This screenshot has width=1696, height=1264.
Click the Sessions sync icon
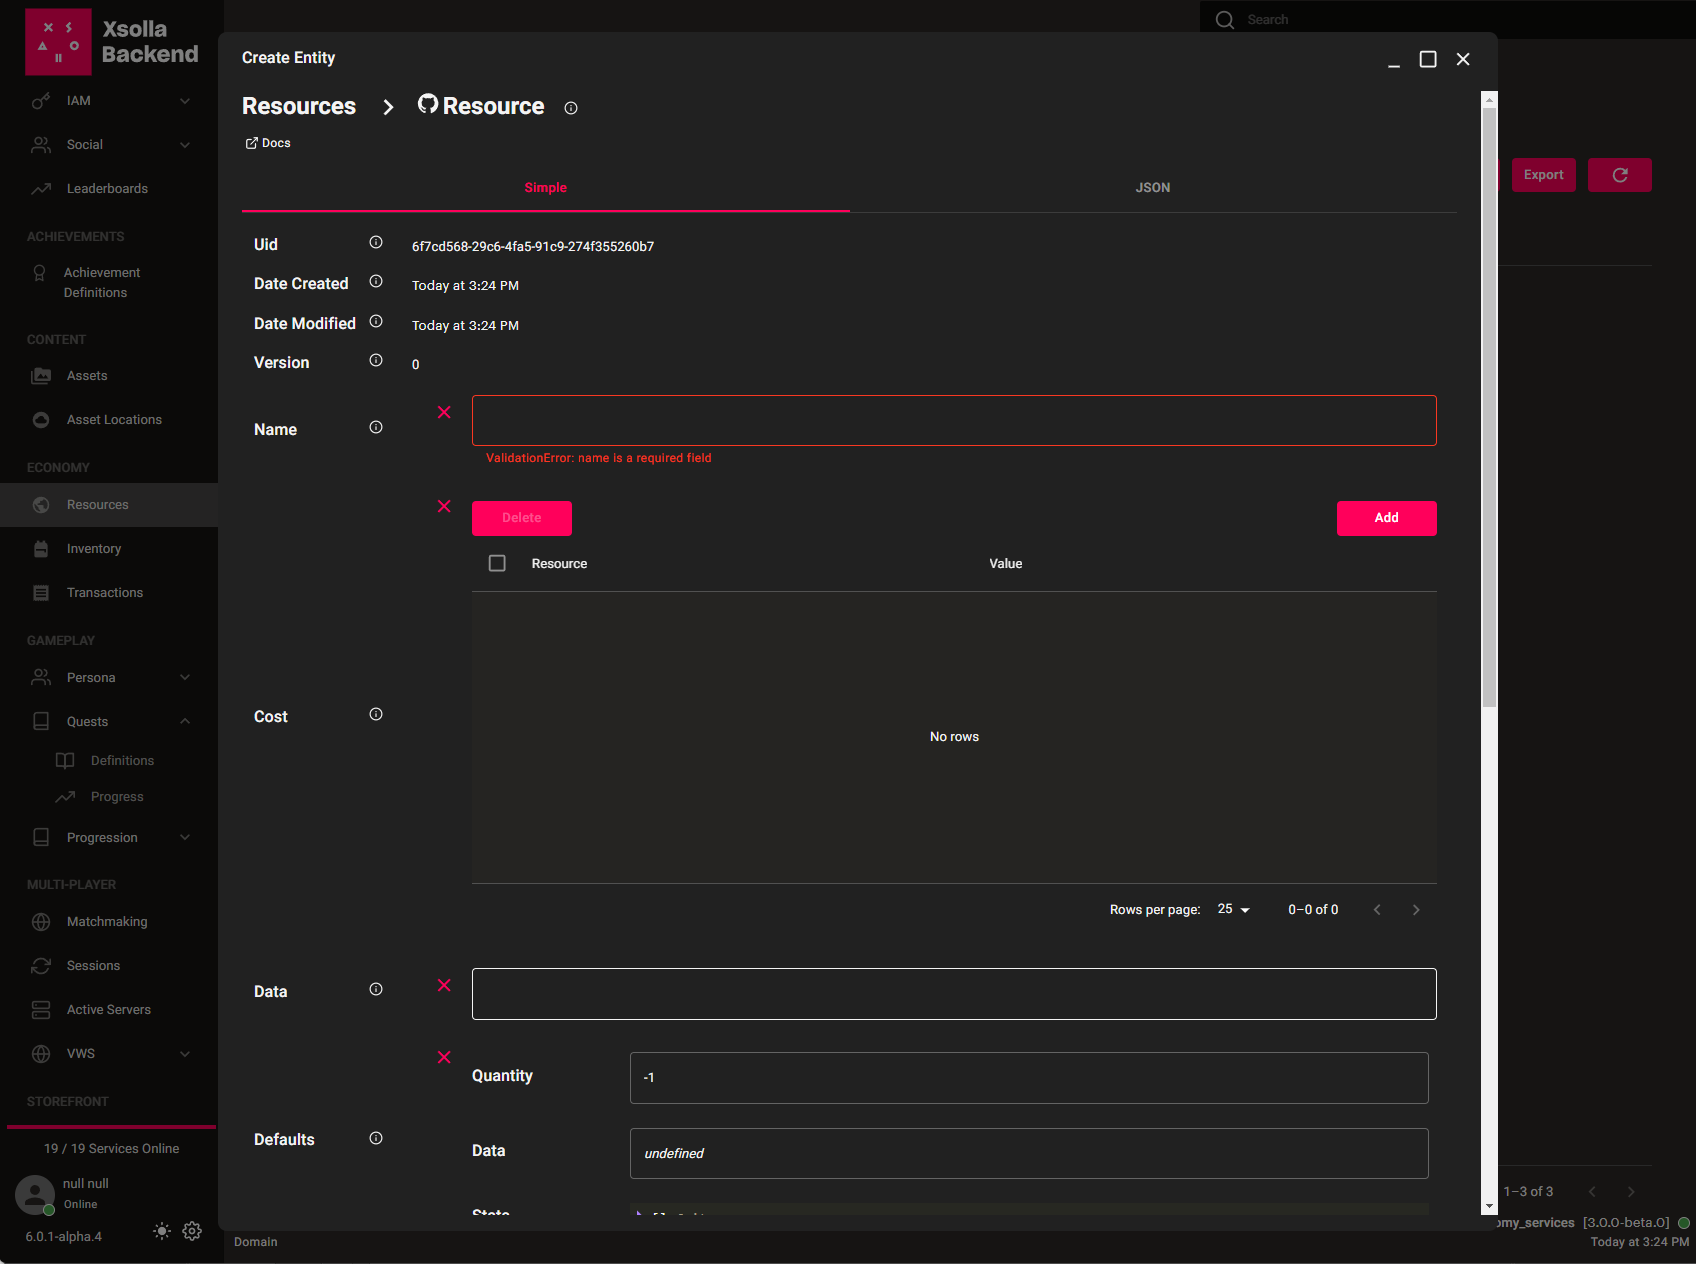tap(41, 966)
